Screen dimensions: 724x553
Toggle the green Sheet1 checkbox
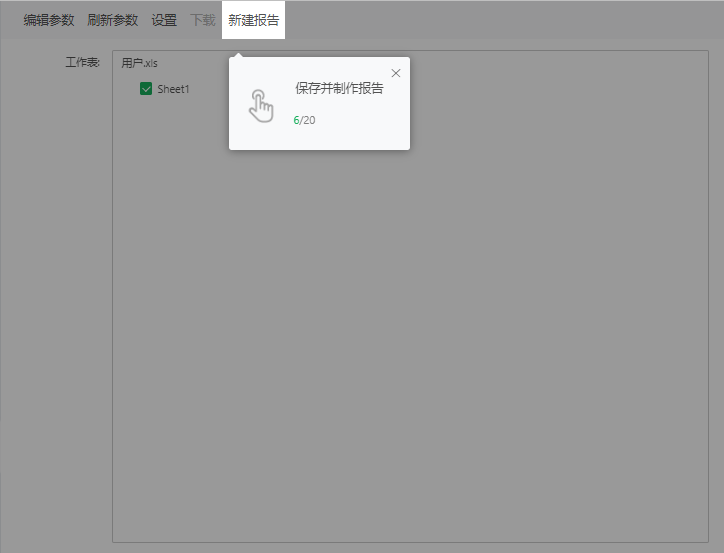(146, 89)
